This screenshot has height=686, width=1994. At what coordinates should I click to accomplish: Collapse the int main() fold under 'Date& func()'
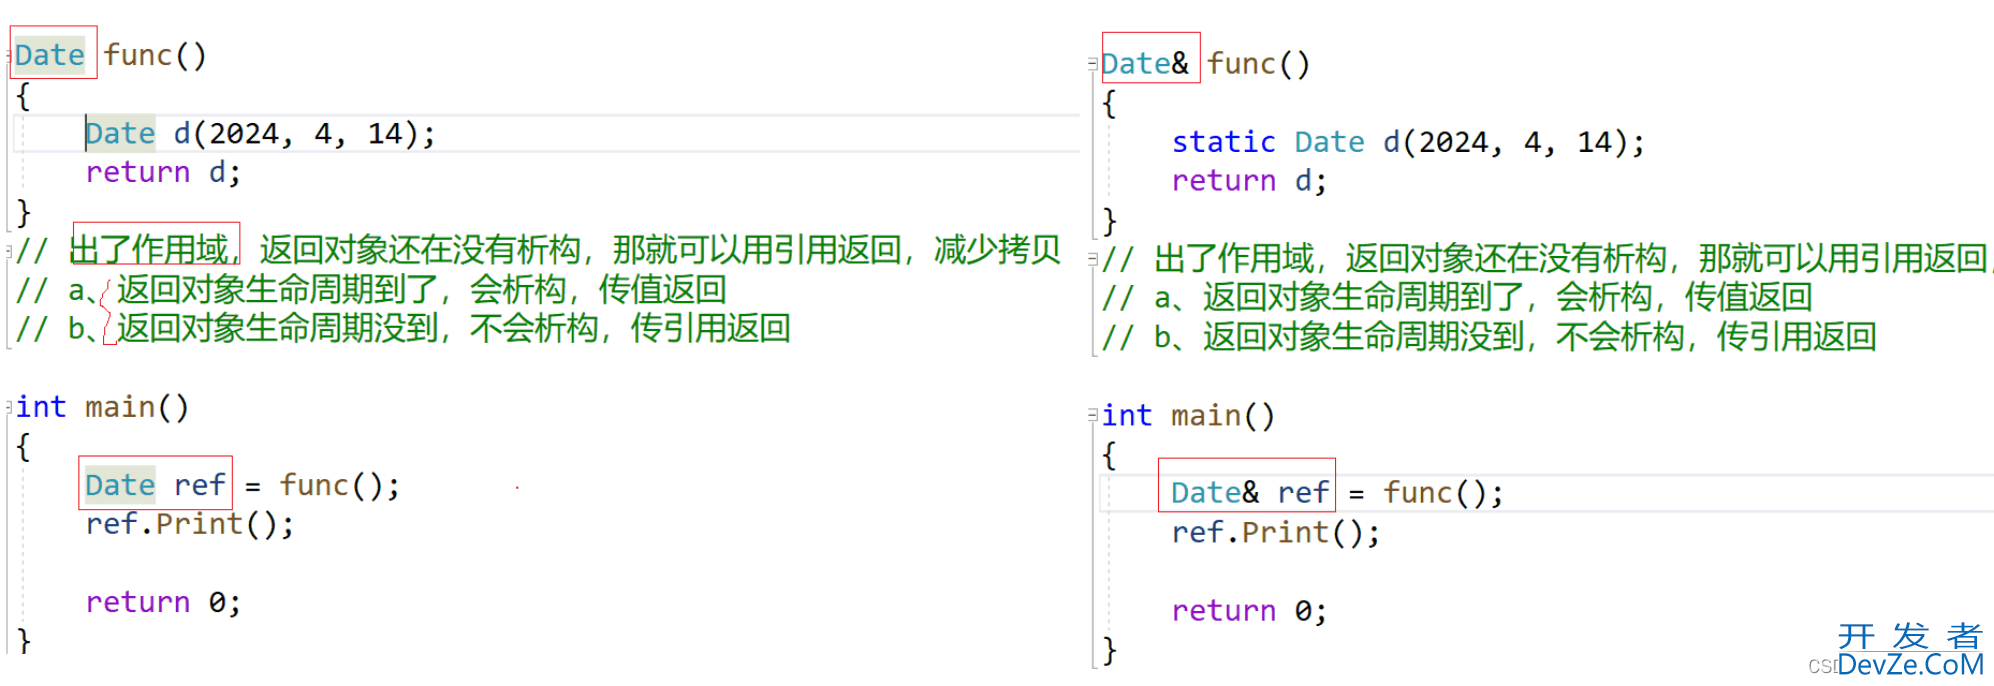pyautogui.click(x=1093, y=415)
